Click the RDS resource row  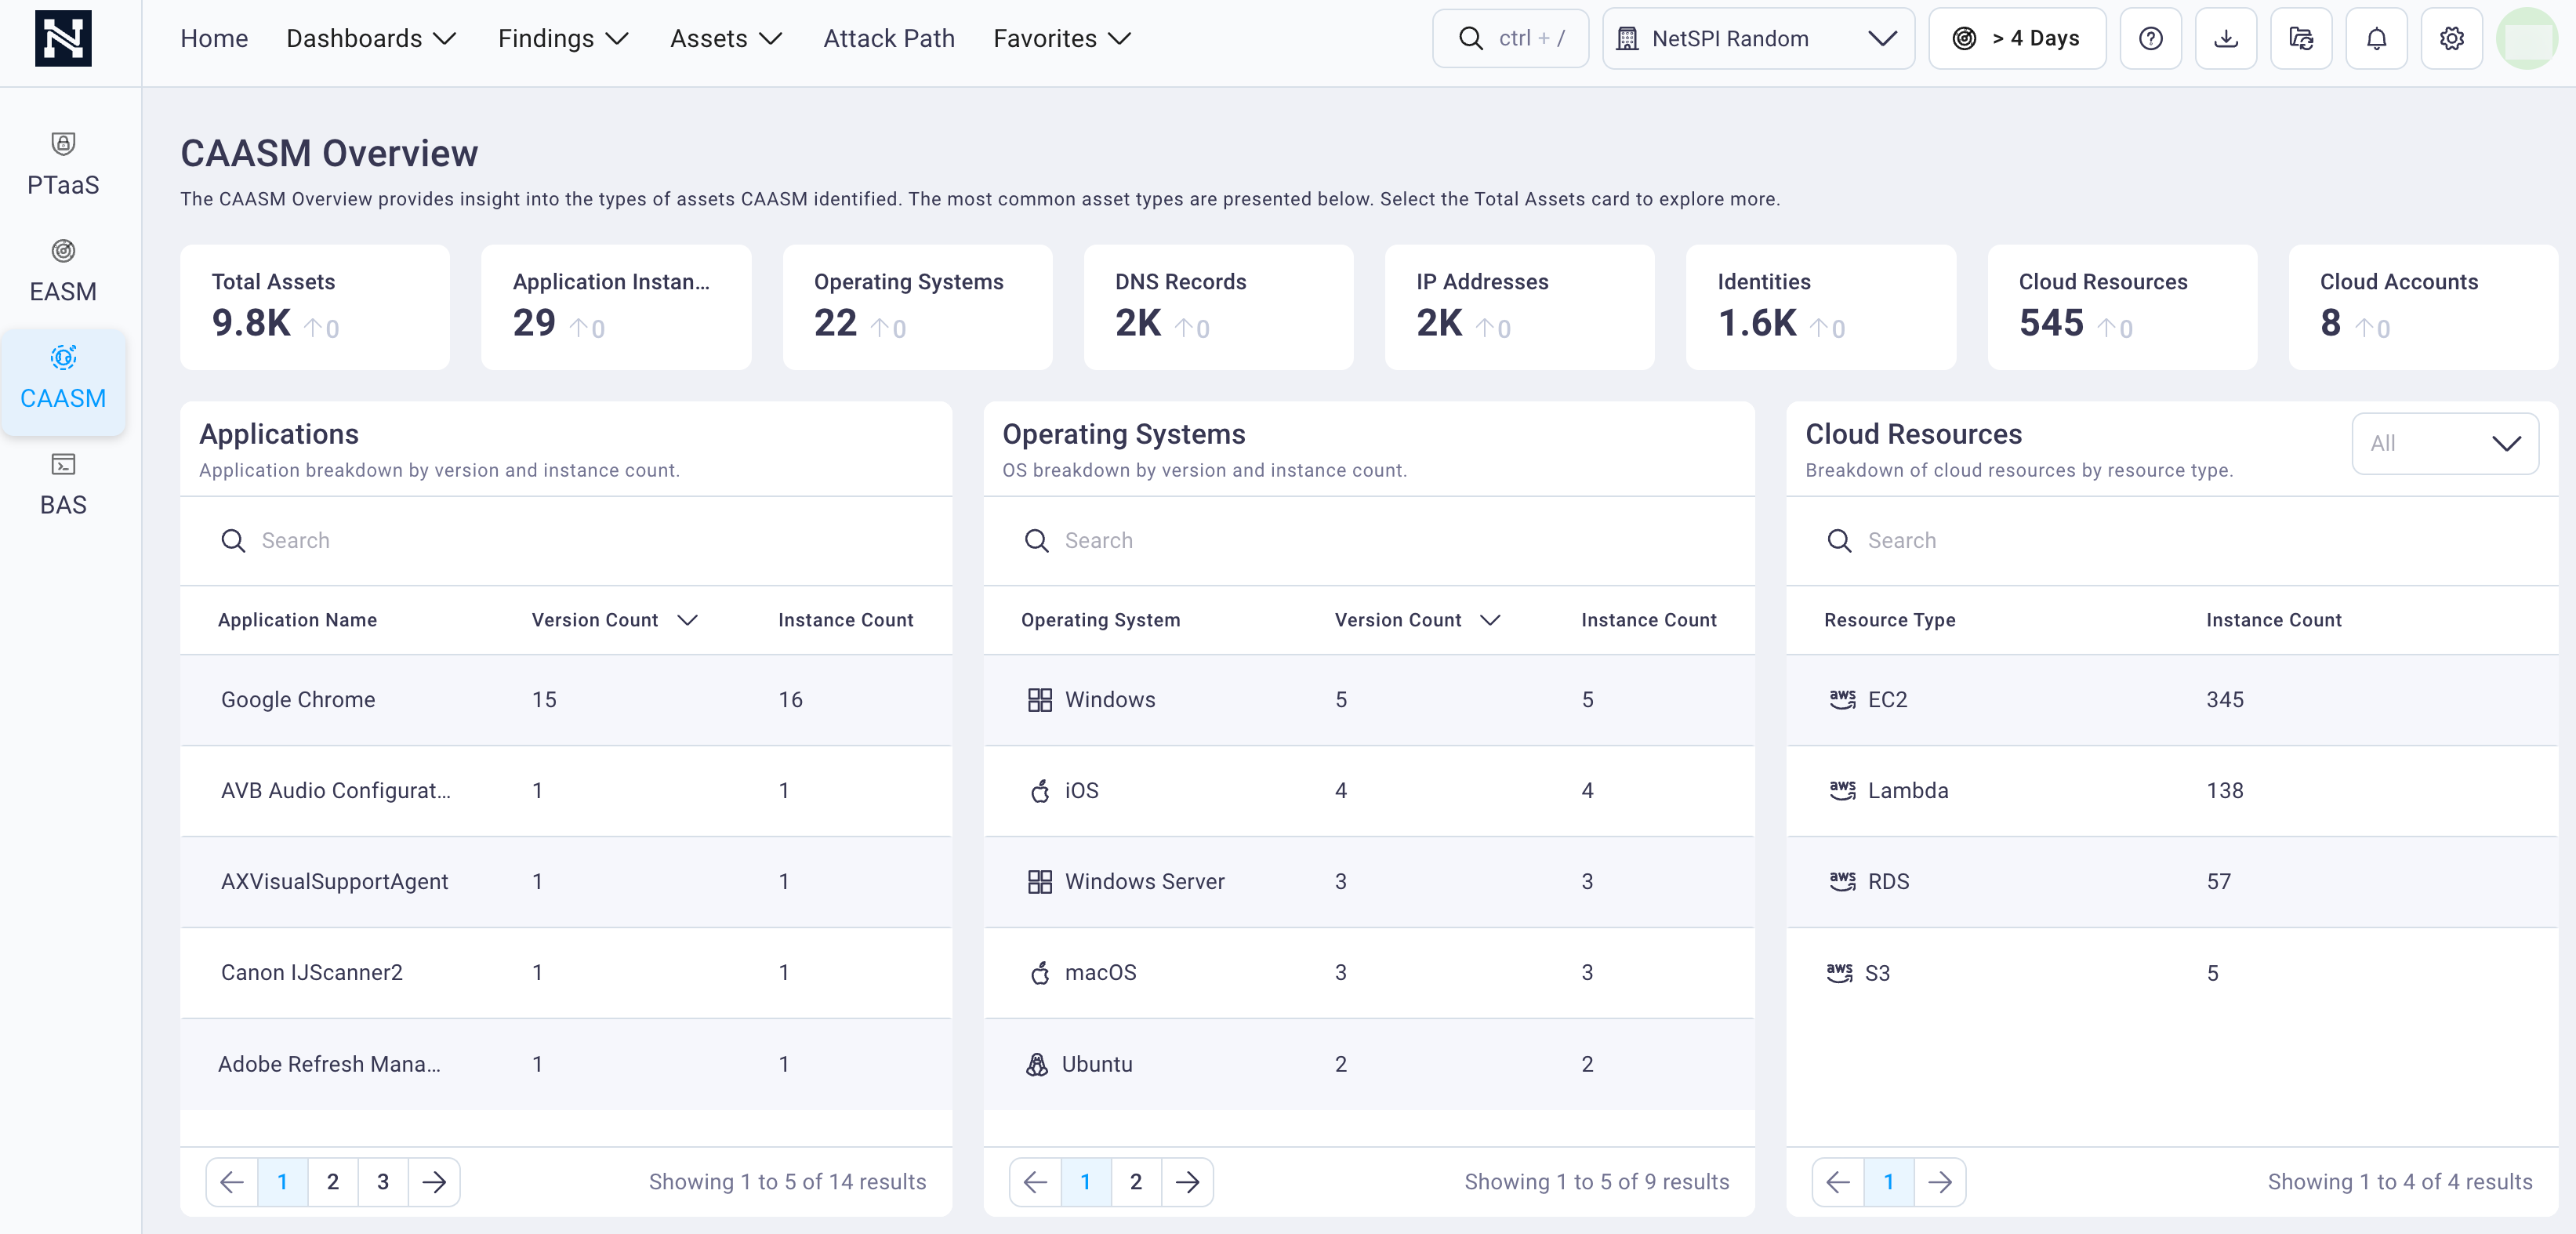tap(2172, 882)
